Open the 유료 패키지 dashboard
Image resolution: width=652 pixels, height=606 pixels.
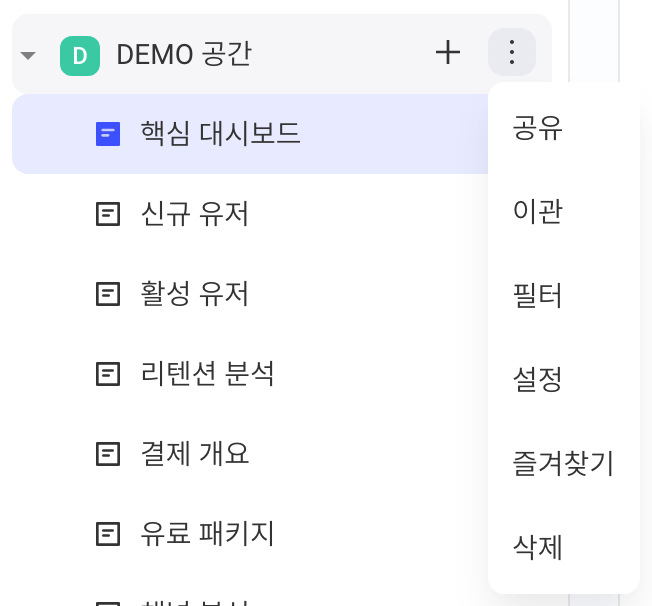pos(207,533)
